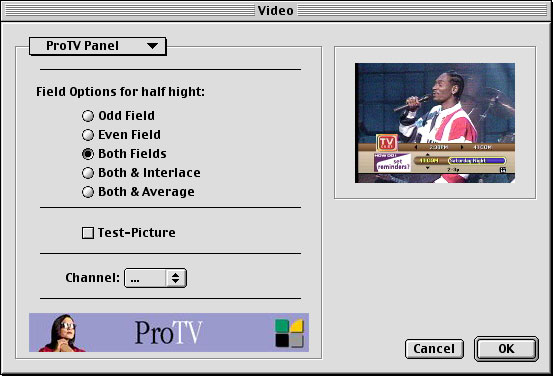
Task: Select the Odd Field radio button
Action: (88, 116)
